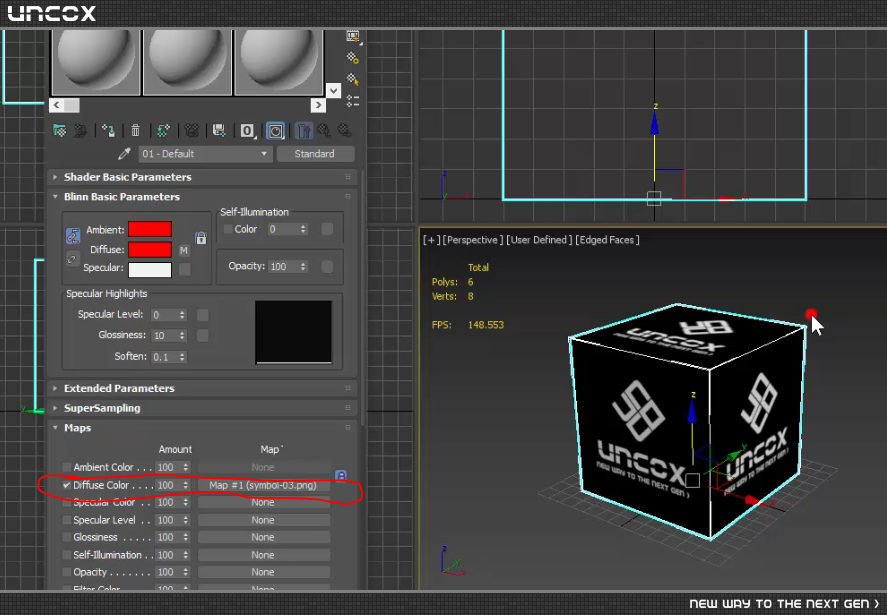
Task: Click Go Forward to Sibling icon
Action: 345,131
